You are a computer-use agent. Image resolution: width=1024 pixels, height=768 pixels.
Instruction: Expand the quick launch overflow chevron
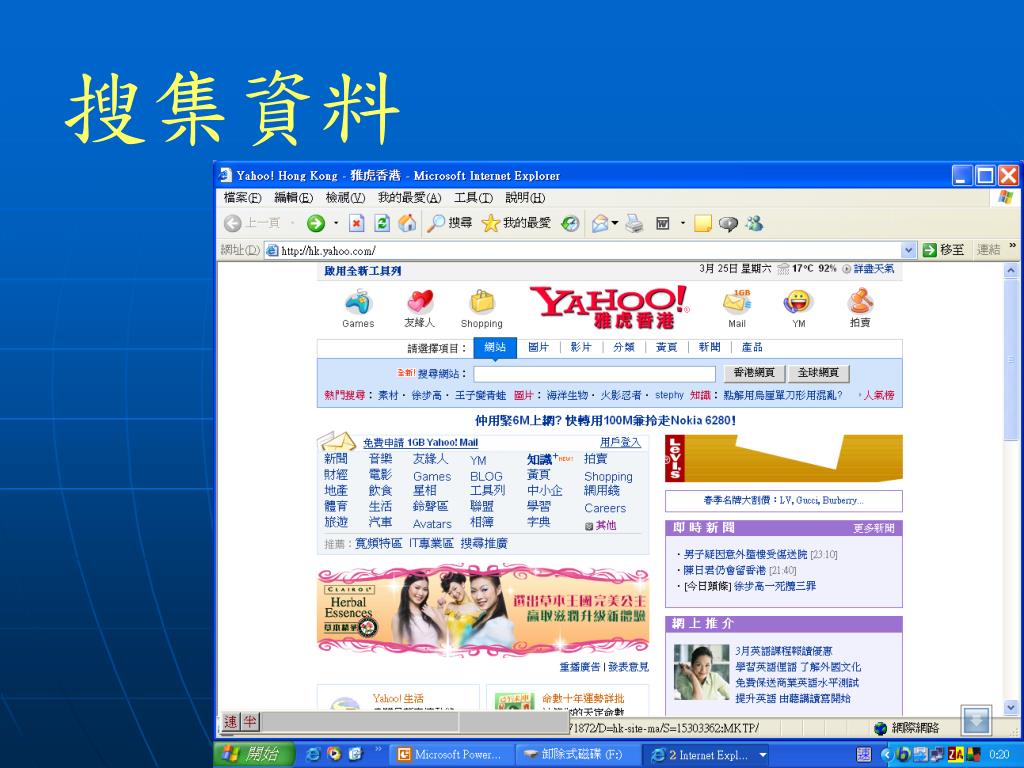click(377, 749)
